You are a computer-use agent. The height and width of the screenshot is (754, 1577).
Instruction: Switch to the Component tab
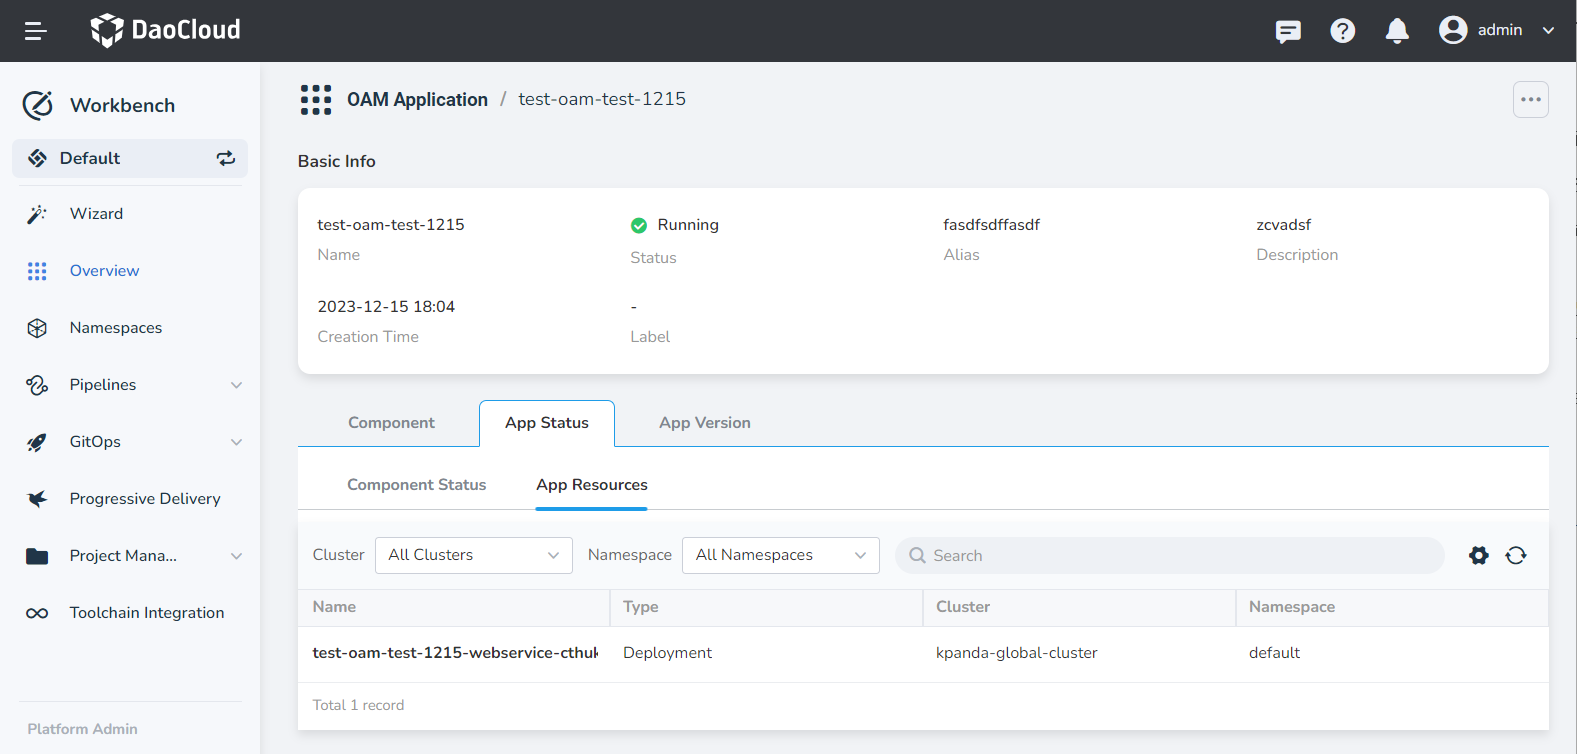point(391,423)
